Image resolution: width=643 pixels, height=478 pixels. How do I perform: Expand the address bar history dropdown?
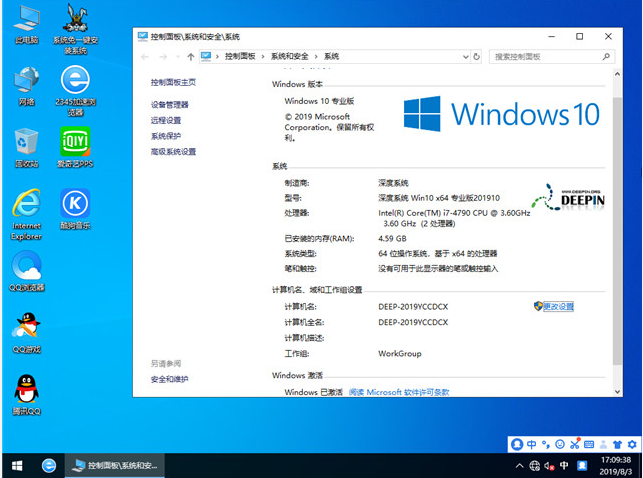(465, 56)
